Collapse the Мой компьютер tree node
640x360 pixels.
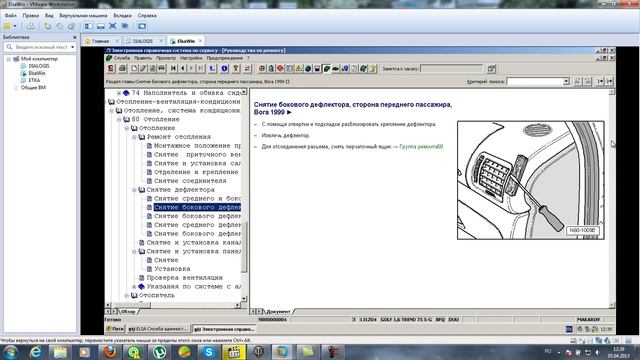point(9,59)
